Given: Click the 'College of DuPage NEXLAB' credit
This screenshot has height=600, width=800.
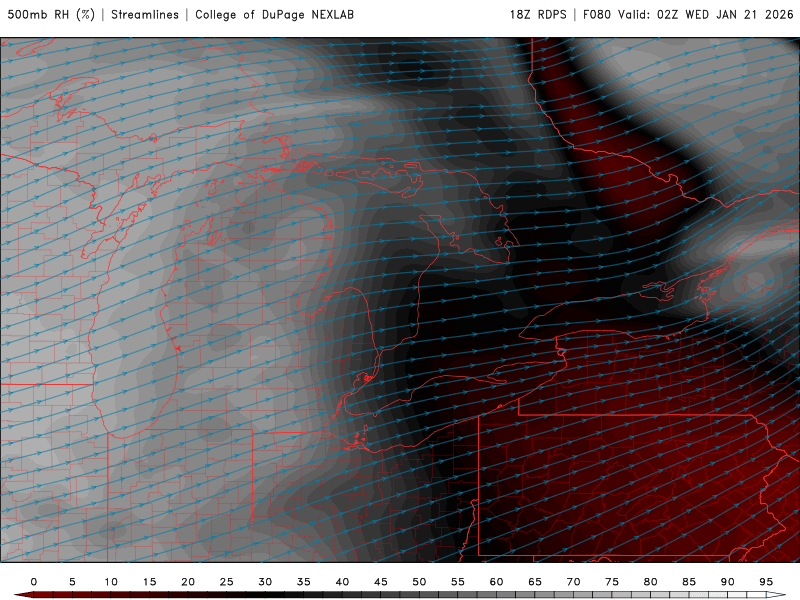Looking at the screenshot, I should 274,15.
